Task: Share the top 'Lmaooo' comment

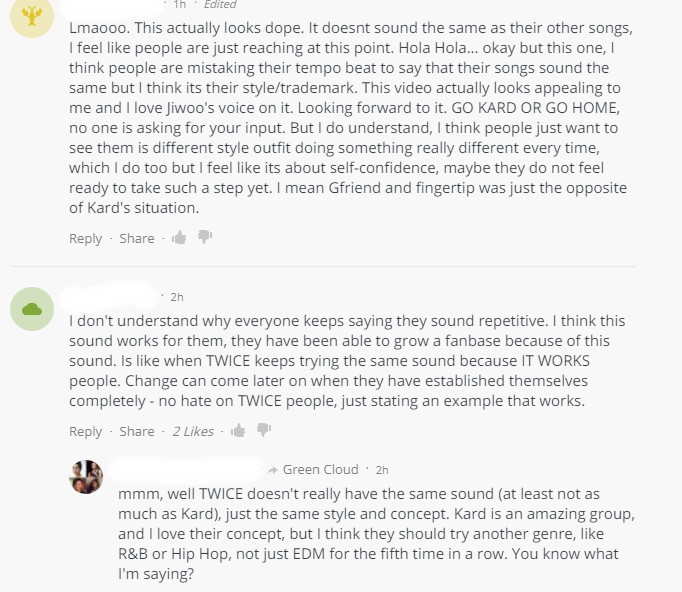Action: (137, 238)
